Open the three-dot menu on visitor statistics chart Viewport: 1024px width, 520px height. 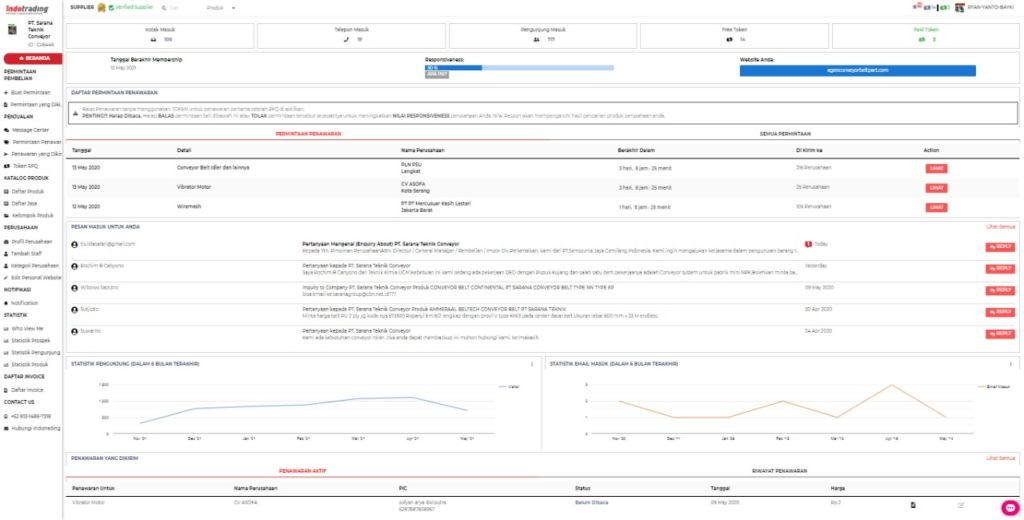pyautogui.click(x=532, y=364)
